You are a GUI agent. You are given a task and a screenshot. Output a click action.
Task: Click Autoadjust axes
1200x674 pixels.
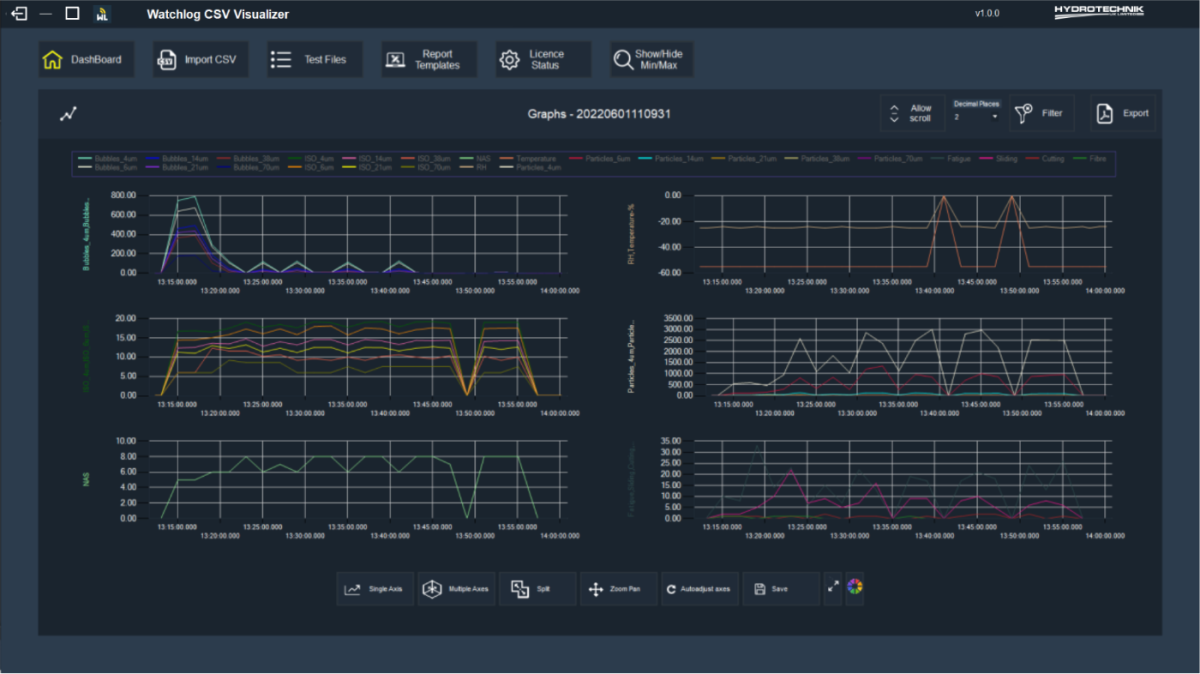pos(699,589)
